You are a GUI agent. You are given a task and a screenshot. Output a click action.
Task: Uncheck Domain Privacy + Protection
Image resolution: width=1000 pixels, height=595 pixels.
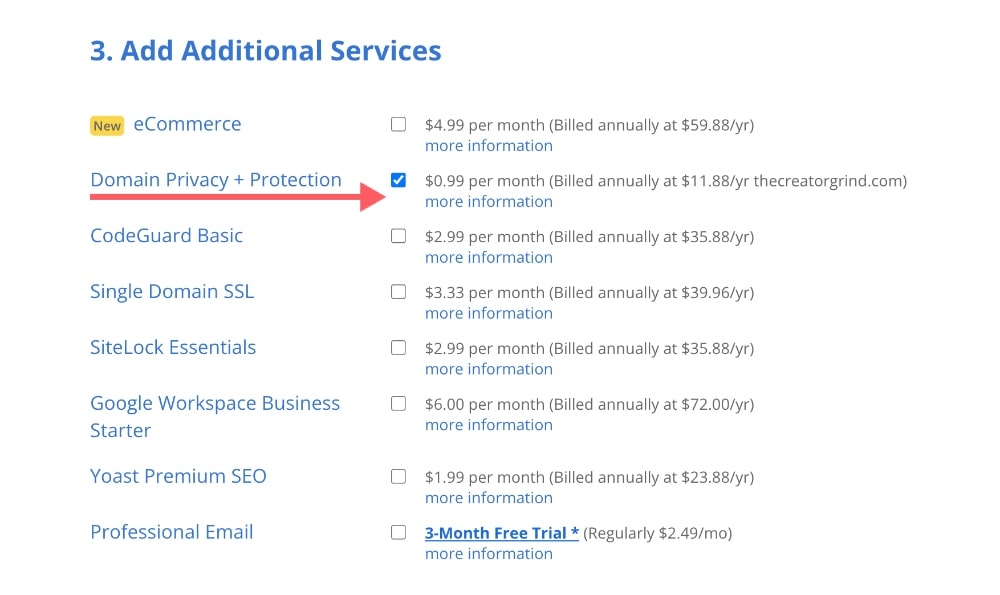[x=398, y=180]
